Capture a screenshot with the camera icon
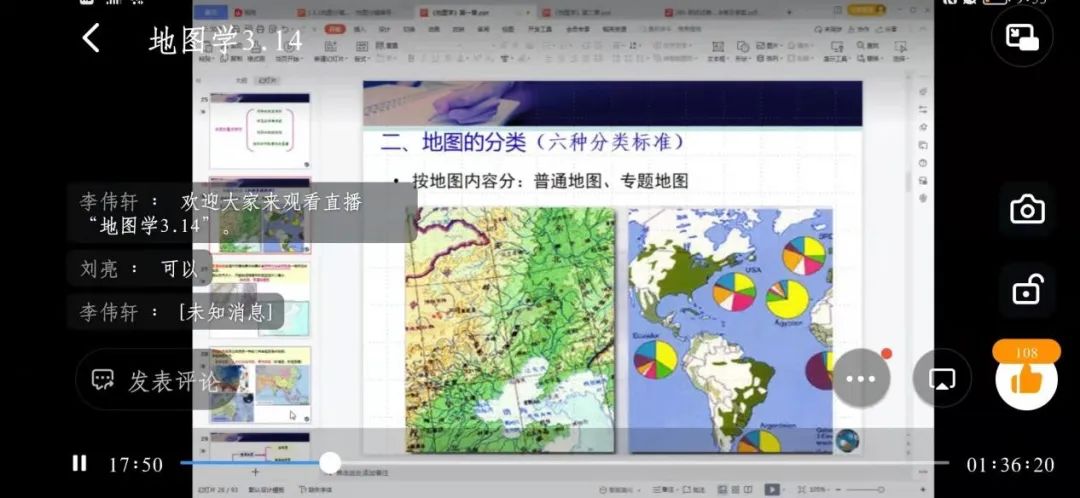This screenshot has width=1080, height=498. (x=1027, y=209)
